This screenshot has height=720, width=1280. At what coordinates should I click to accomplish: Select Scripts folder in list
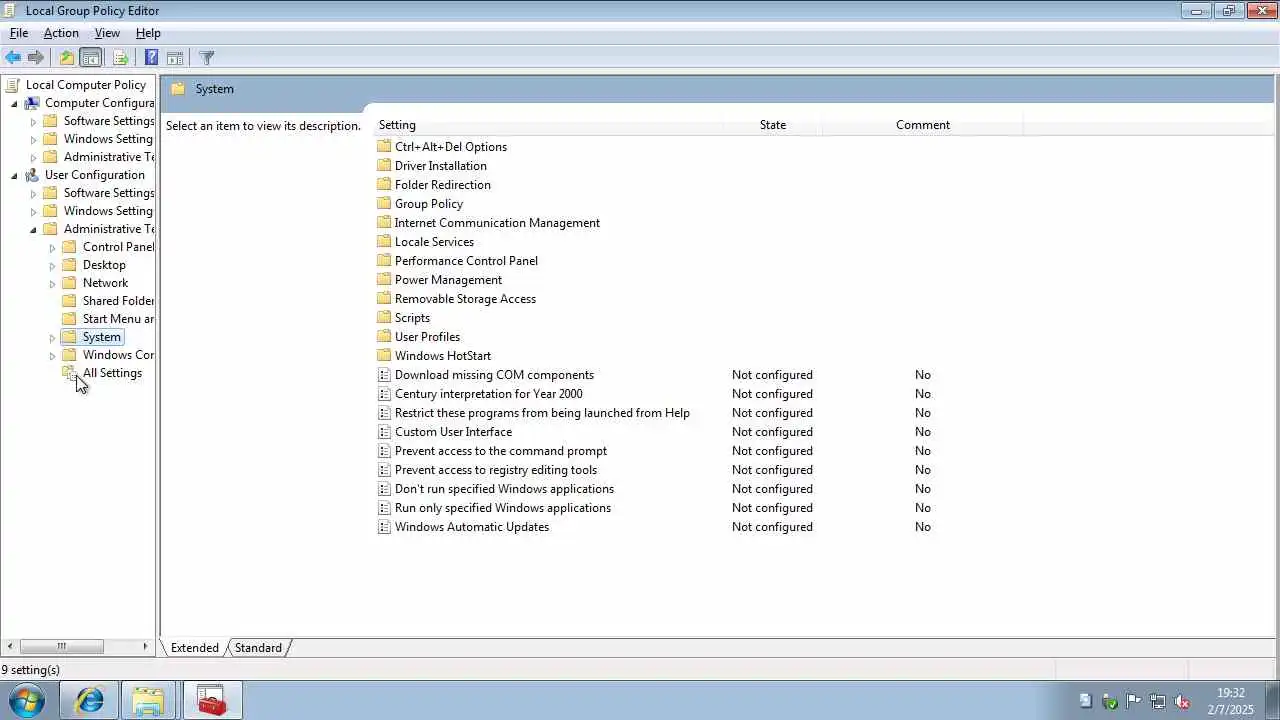(x=404, y=318)
